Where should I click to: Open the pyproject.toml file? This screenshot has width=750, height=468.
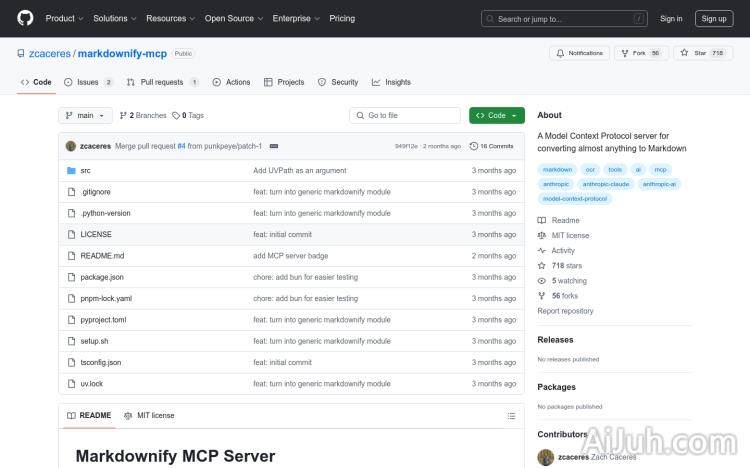(103, 320)
